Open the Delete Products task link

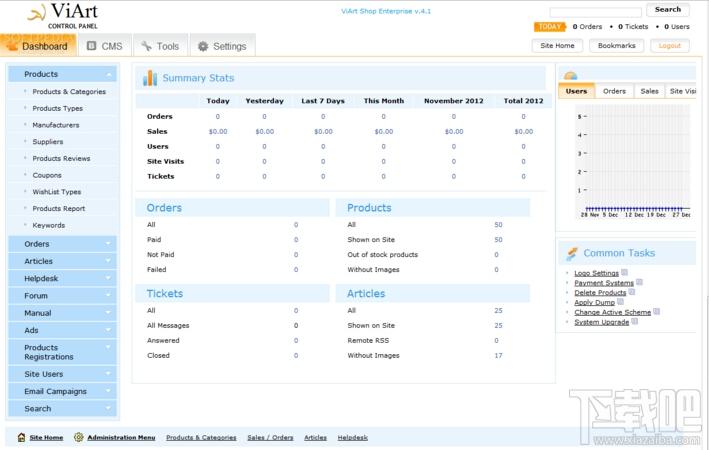(600, 293)
